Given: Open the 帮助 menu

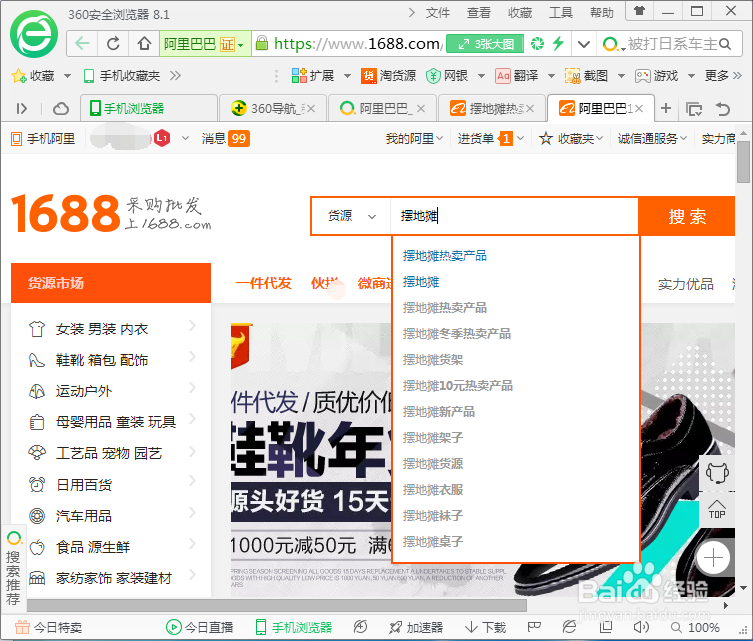Looking at the screenshot, I should (x=602, y=13).
